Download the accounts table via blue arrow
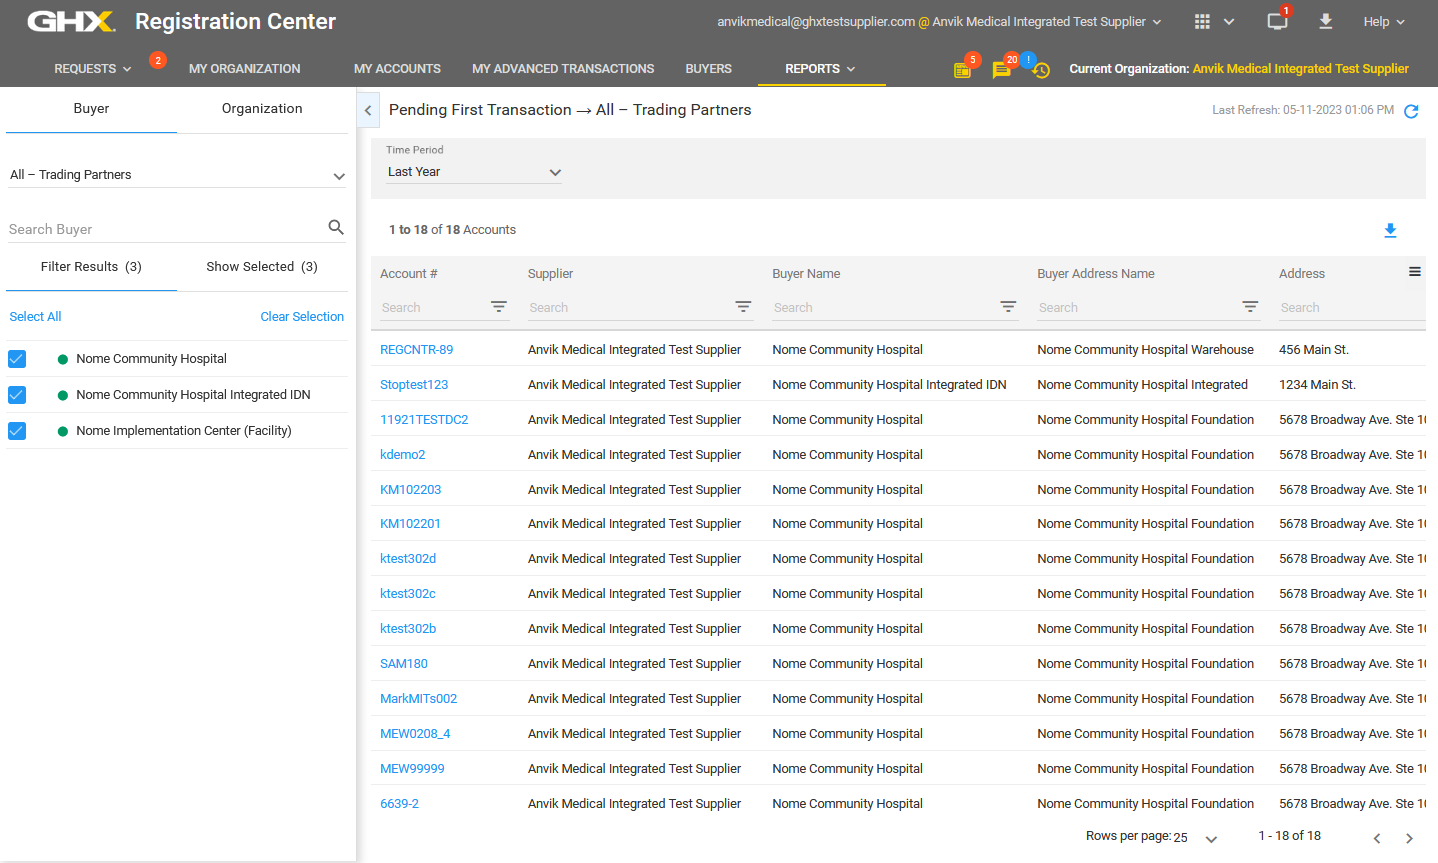This screenshot has height=863, width=1438. [x=1390, y=231]
